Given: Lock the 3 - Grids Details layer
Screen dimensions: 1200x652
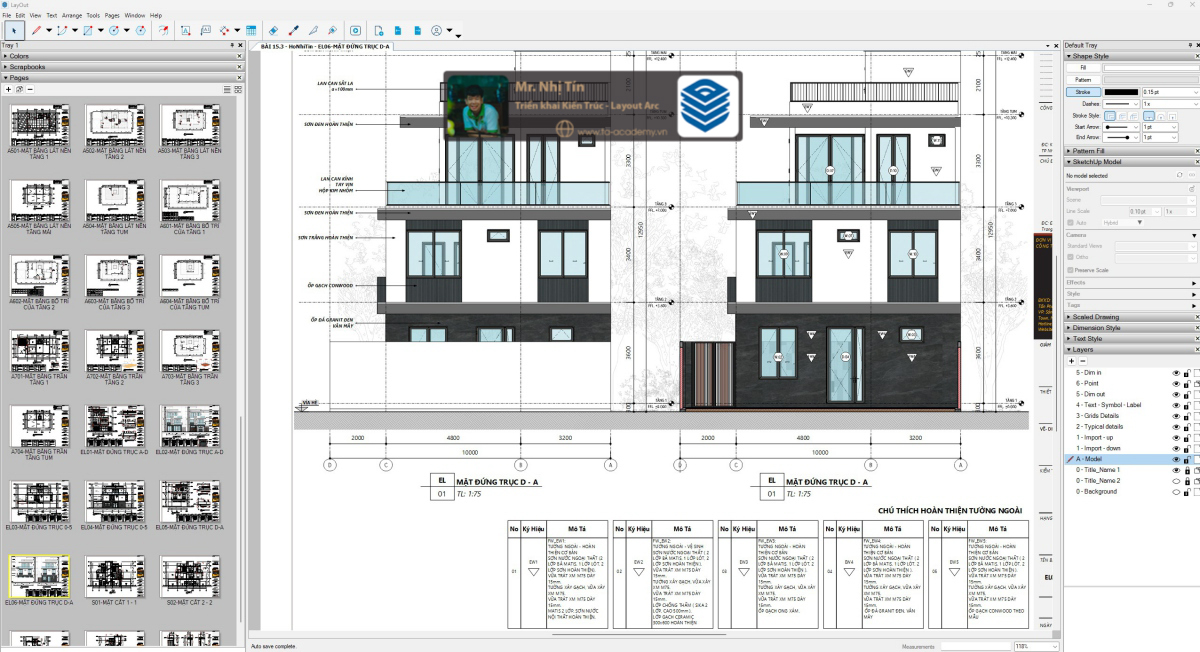Looking at the screenshot, I should [x=1187, y=416].
